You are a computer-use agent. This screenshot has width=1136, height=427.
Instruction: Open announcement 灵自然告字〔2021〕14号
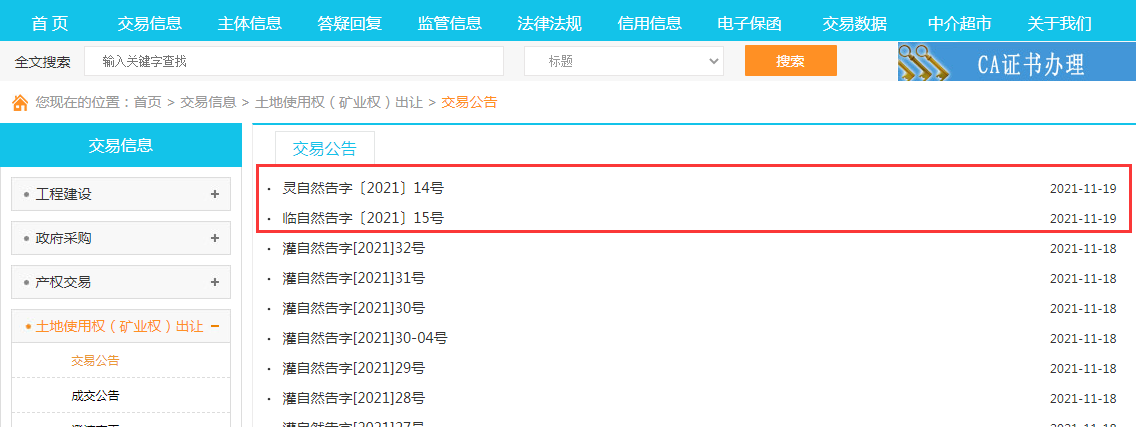click(363, 188)
